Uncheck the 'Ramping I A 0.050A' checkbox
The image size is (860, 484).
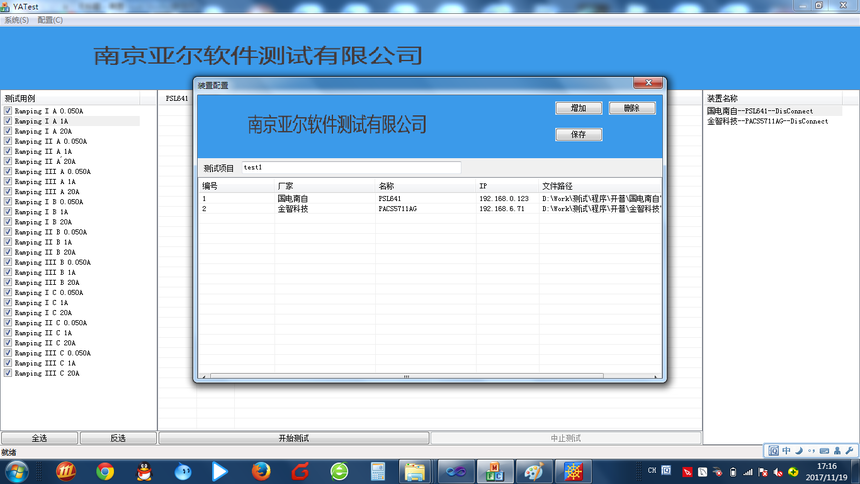[8, 111]
